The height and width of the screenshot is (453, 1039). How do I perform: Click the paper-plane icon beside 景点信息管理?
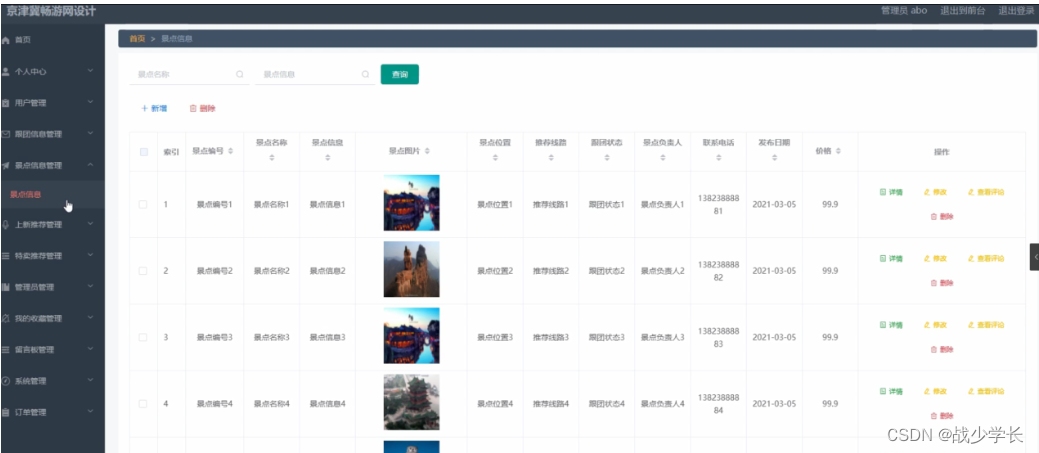(x=6, y=166)
